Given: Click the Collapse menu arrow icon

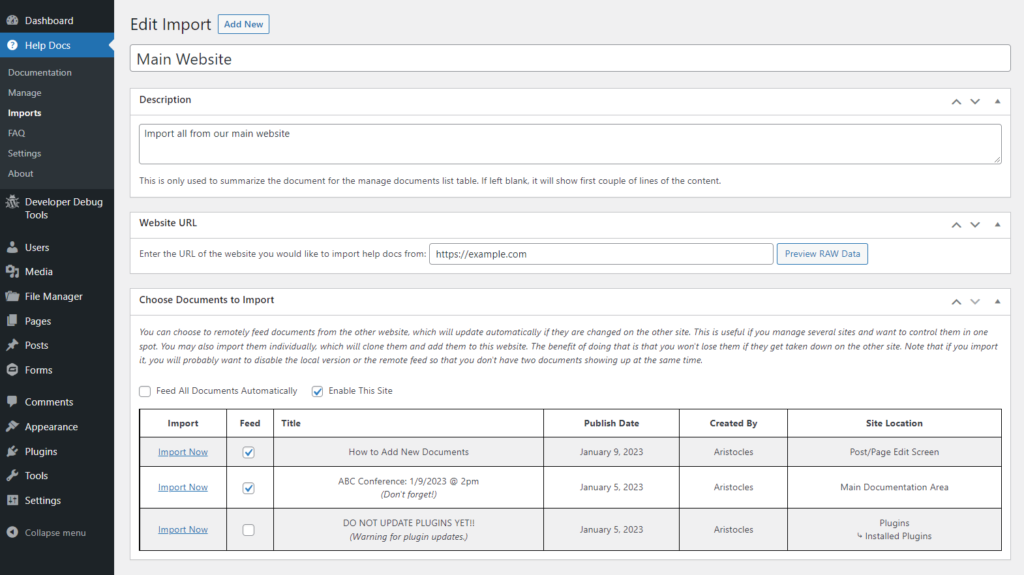Looking at the screenshot, I should (12, 533).
